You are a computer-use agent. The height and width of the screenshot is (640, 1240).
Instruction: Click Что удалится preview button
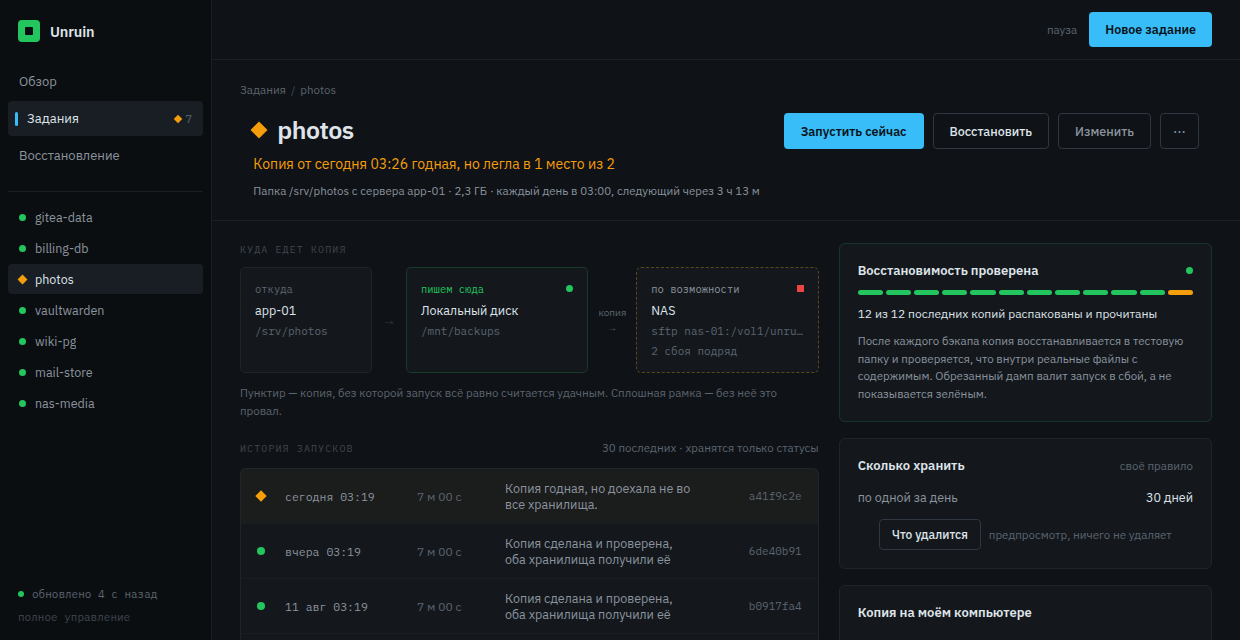pos(930,535)
